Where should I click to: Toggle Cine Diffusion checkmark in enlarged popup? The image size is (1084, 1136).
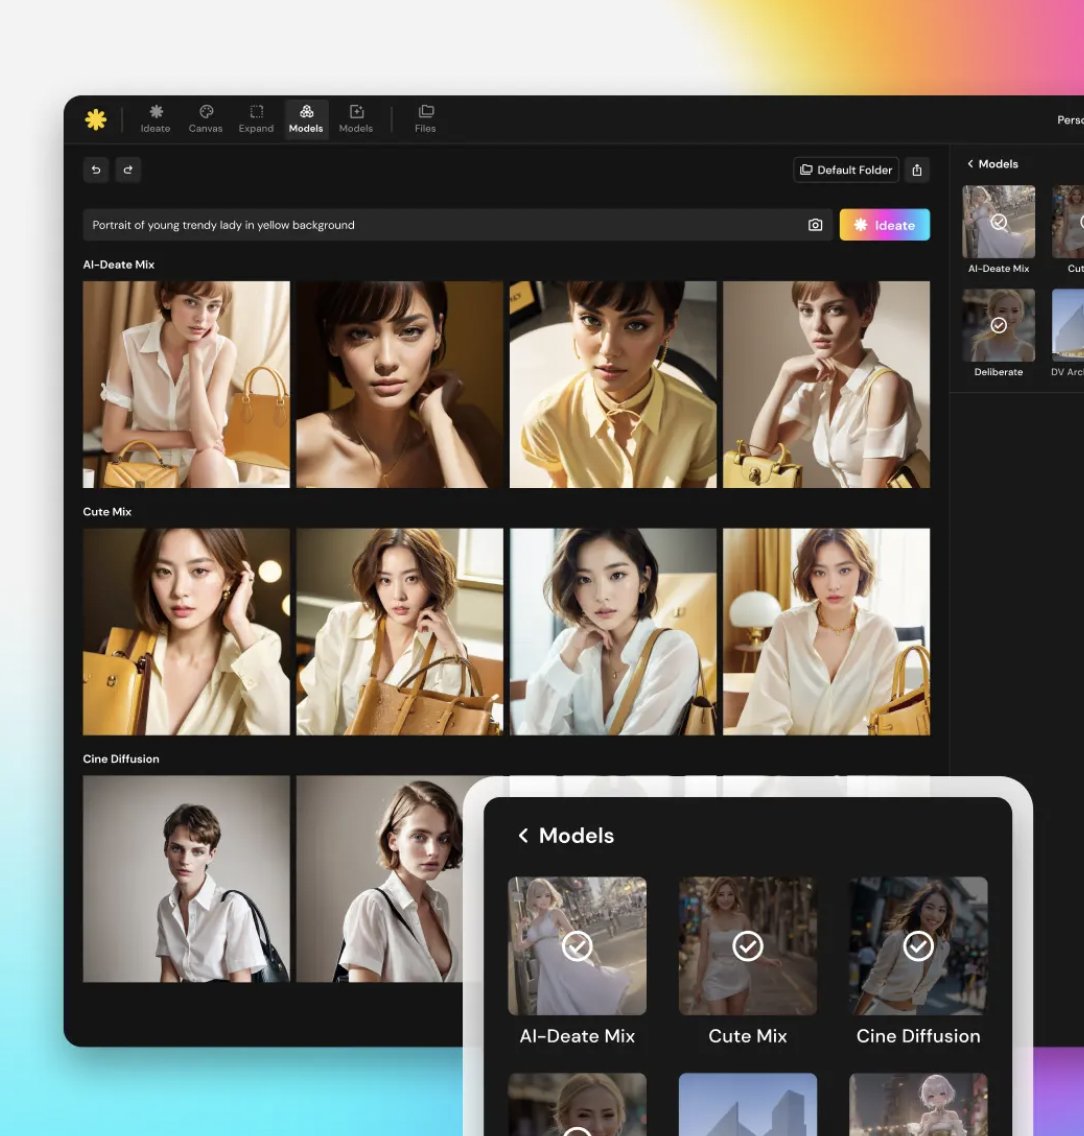click(x=918, y=945)
